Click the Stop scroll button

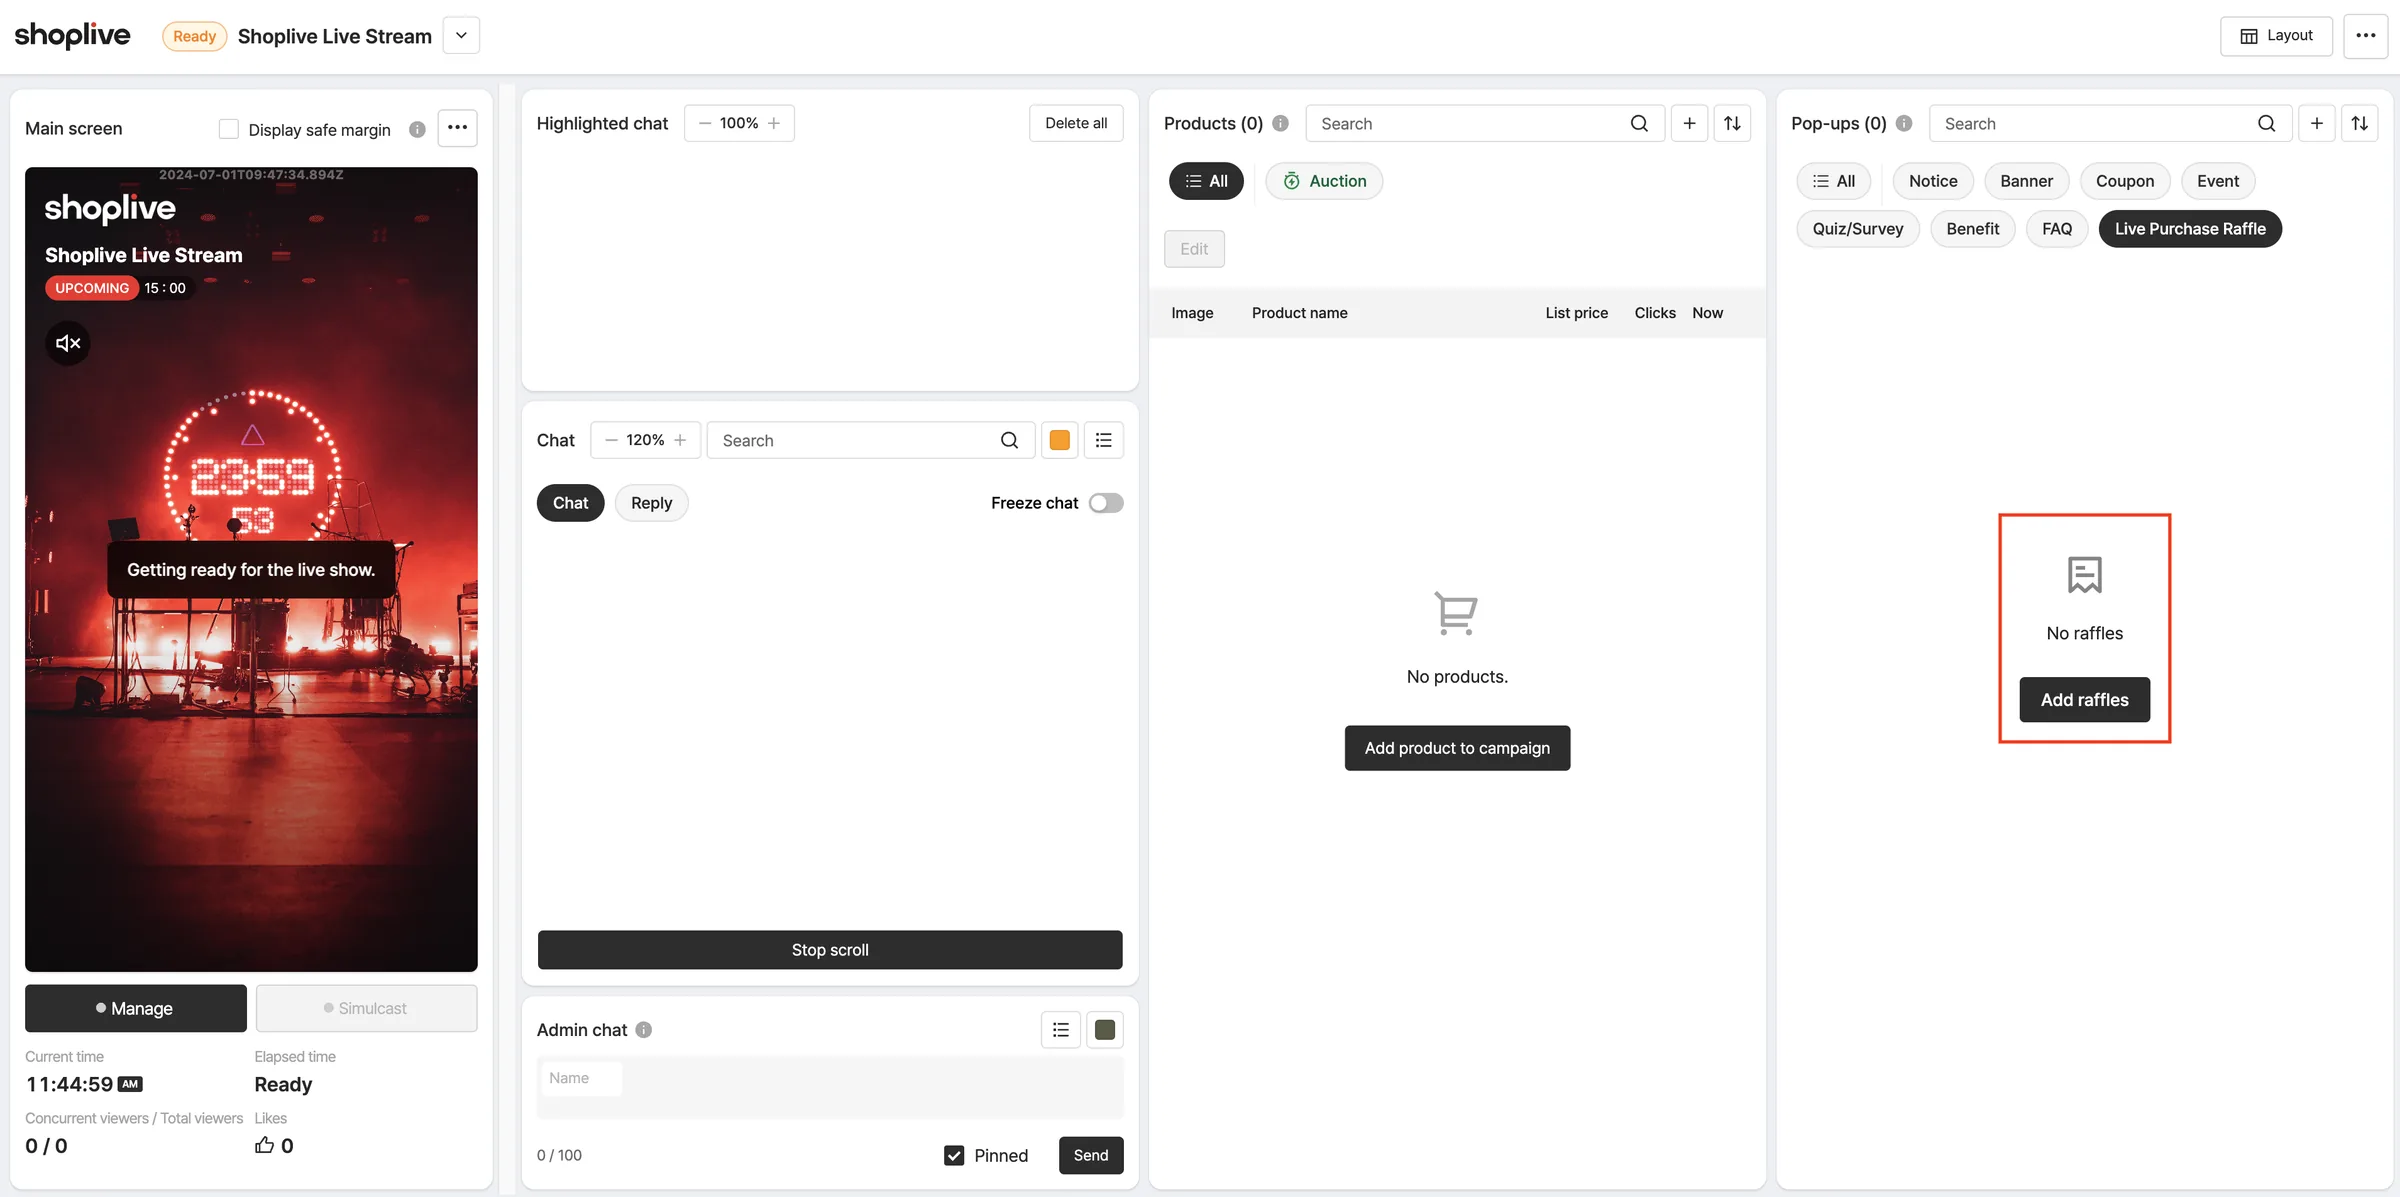(x=830, y=949)
